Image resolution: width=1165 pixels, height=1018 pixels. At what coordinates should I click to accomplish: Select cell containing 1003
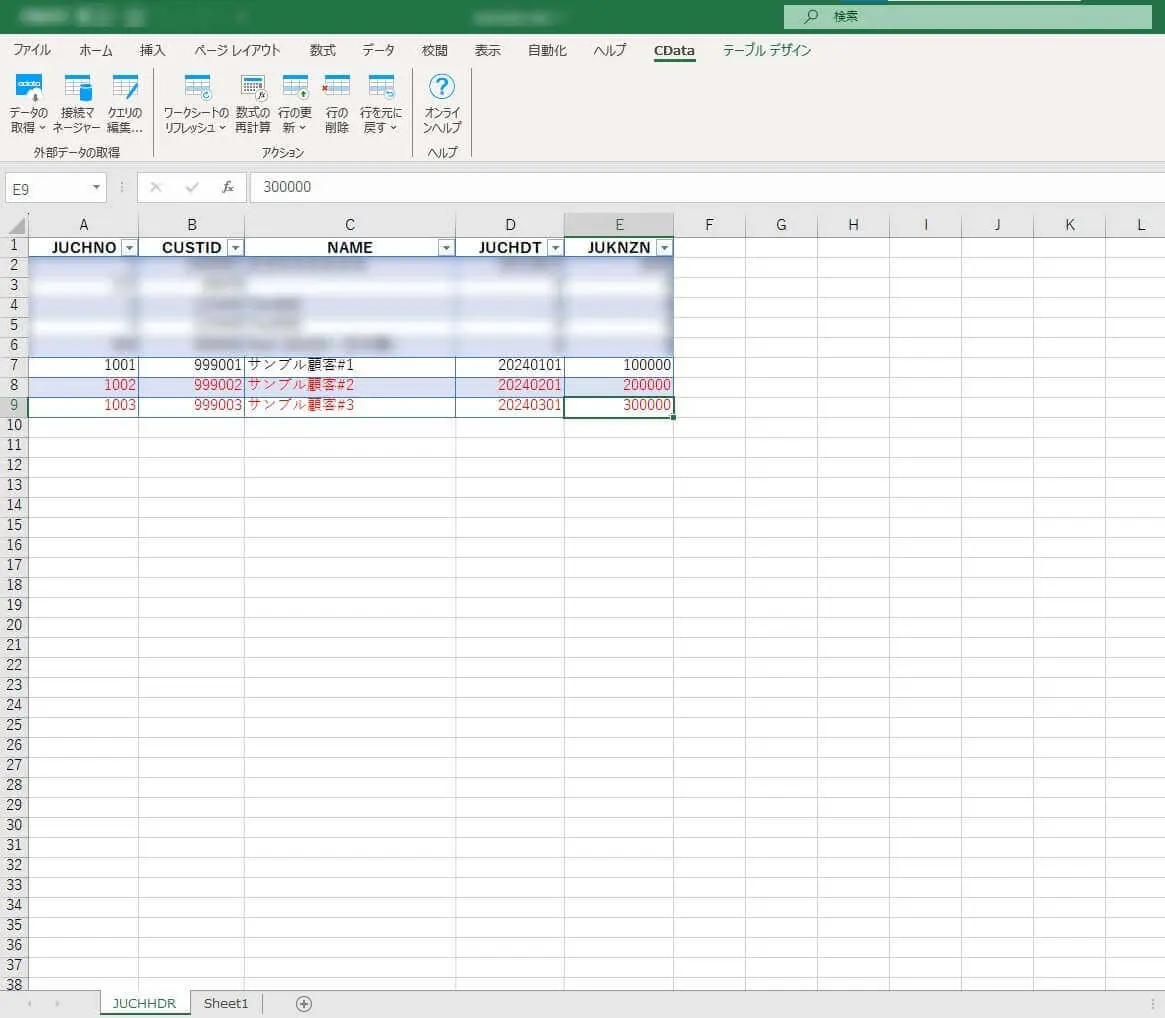point(83,405)
